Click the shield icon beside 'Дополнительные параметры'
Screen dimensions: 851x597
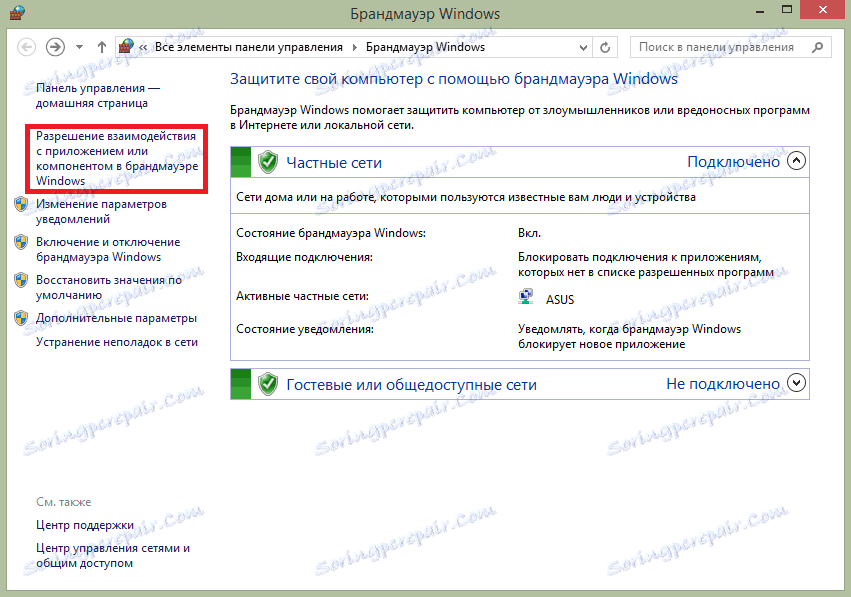click(x=21, y=318)
